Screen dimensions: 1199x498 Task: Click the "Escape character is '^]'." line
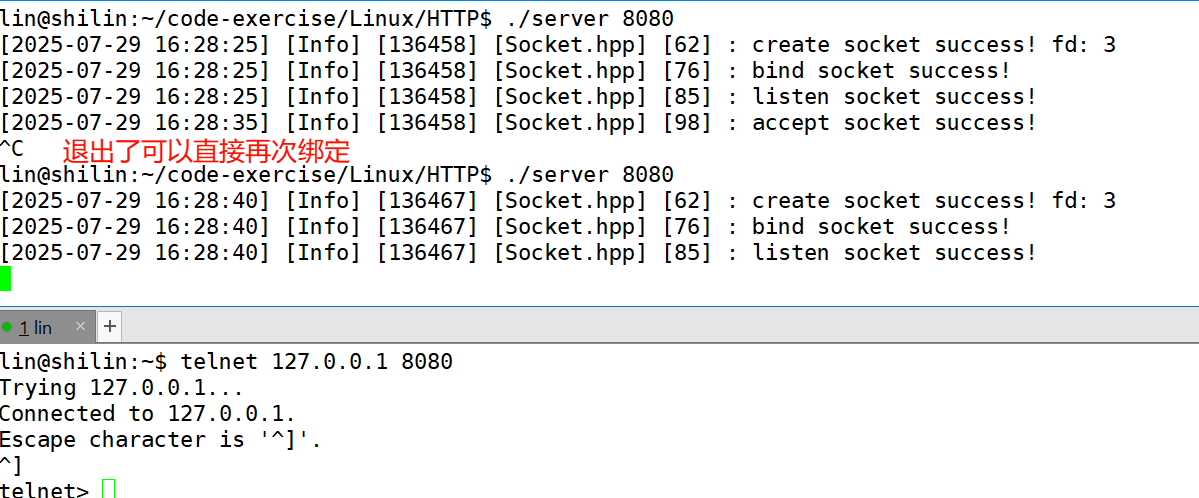point(161,440)
